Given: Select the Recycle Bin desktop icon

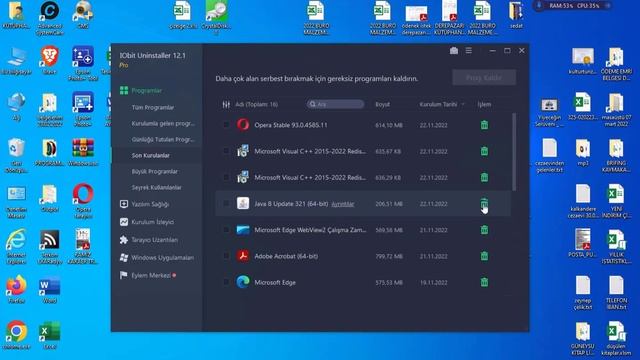Looking at the screenshot, I should (x=16, y=155).
